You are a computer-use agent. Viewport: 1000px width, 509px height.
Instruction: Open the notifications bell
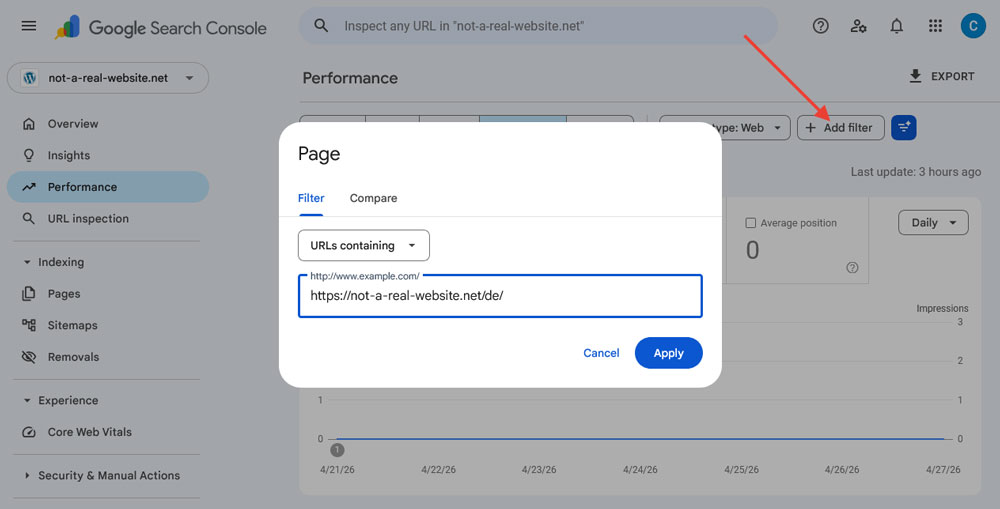tap(897, 26)
